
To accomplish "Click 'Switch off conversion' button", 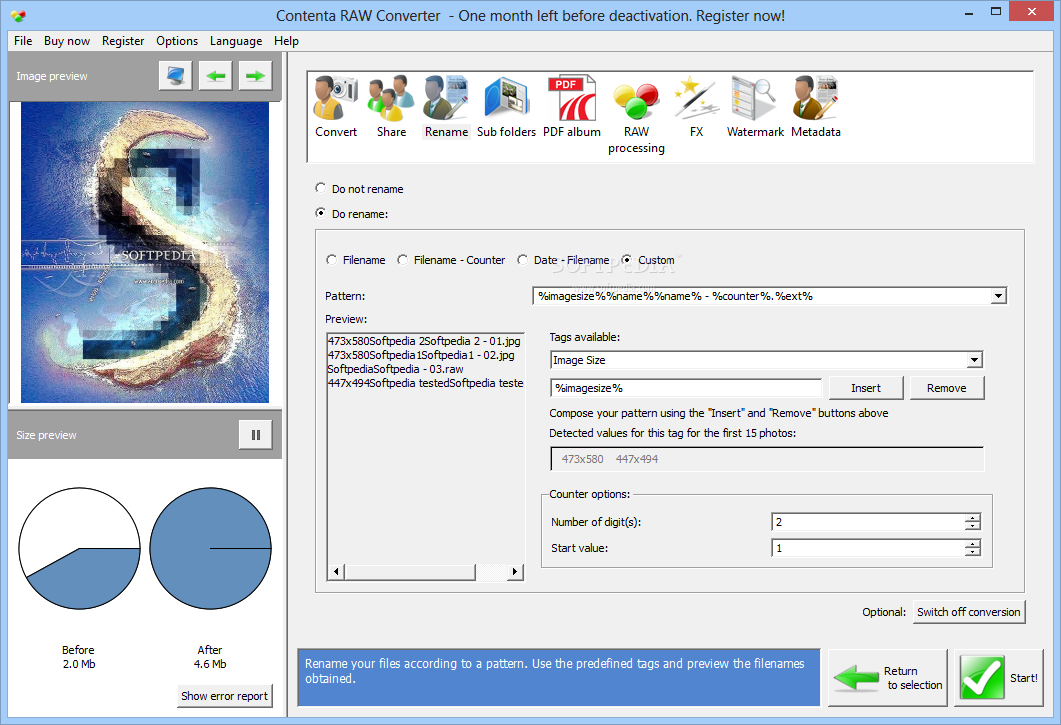I will click(969, 612).
